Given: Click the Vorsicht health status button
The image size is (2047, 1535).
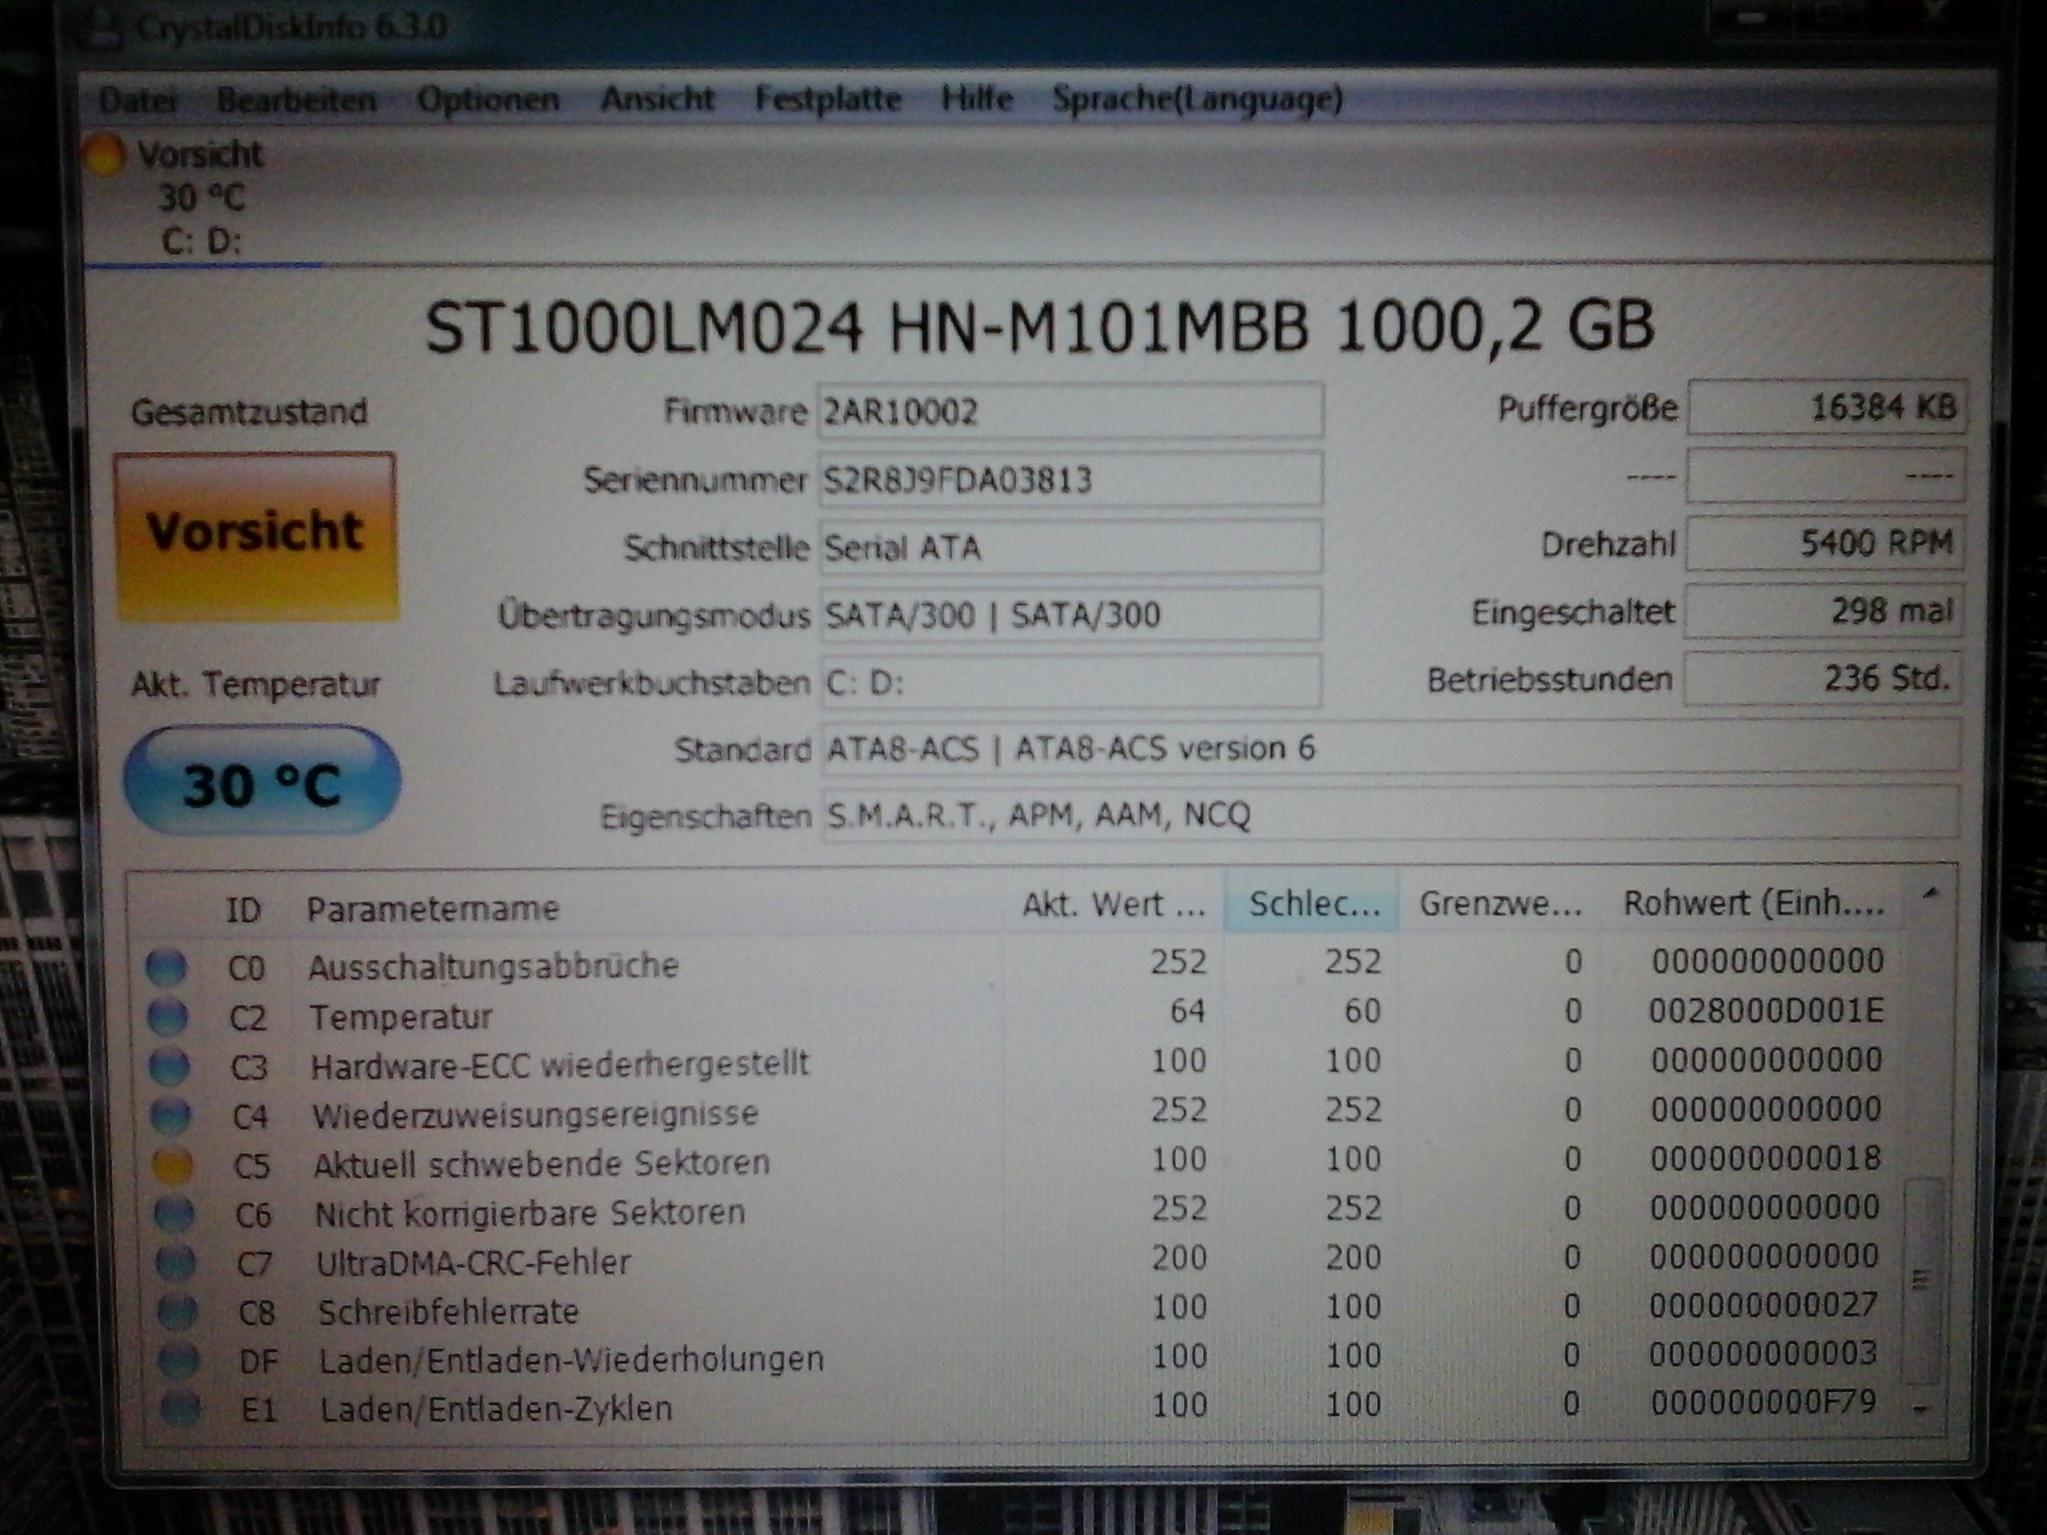Looking at the screenshot, I should click(x=256, y=535).
